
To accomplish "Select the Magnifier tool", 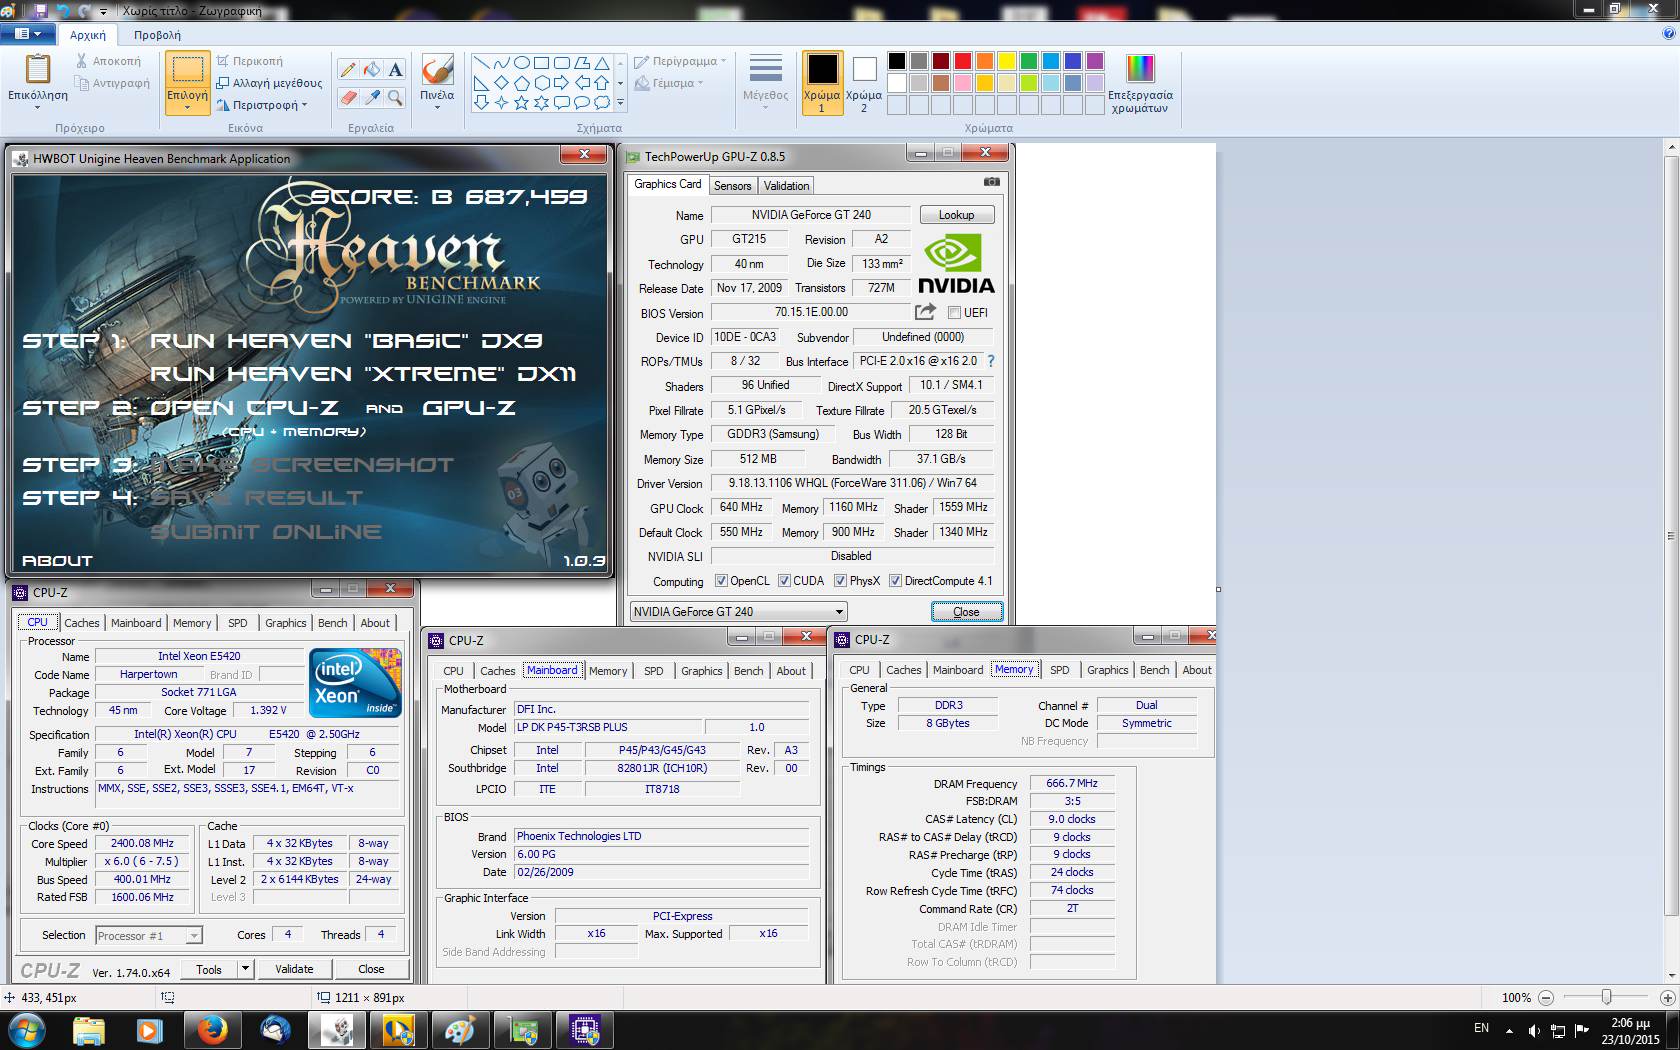I will point(396,97).
